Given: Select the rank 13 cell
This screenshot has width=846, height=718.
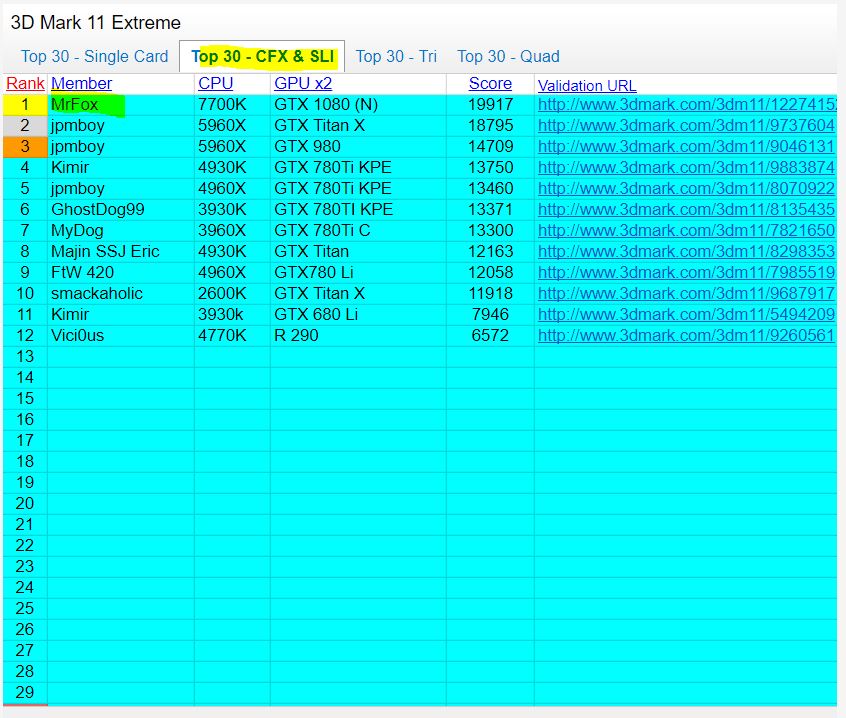Looking at the screenshot, I should (x=25, y=357).
